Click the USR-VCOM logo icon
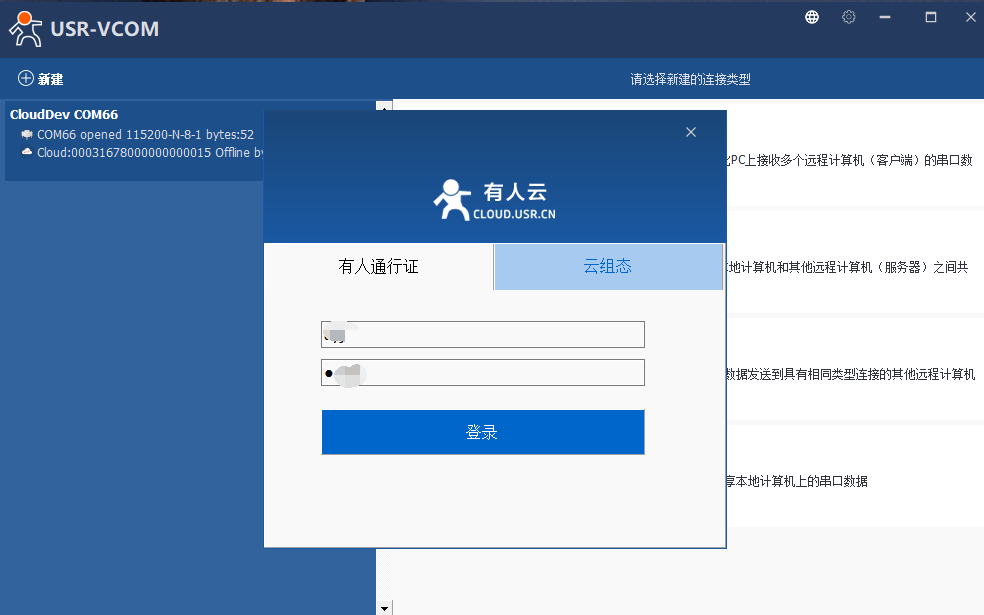Screen dimensions: 984x615 (x=26, y=29)
